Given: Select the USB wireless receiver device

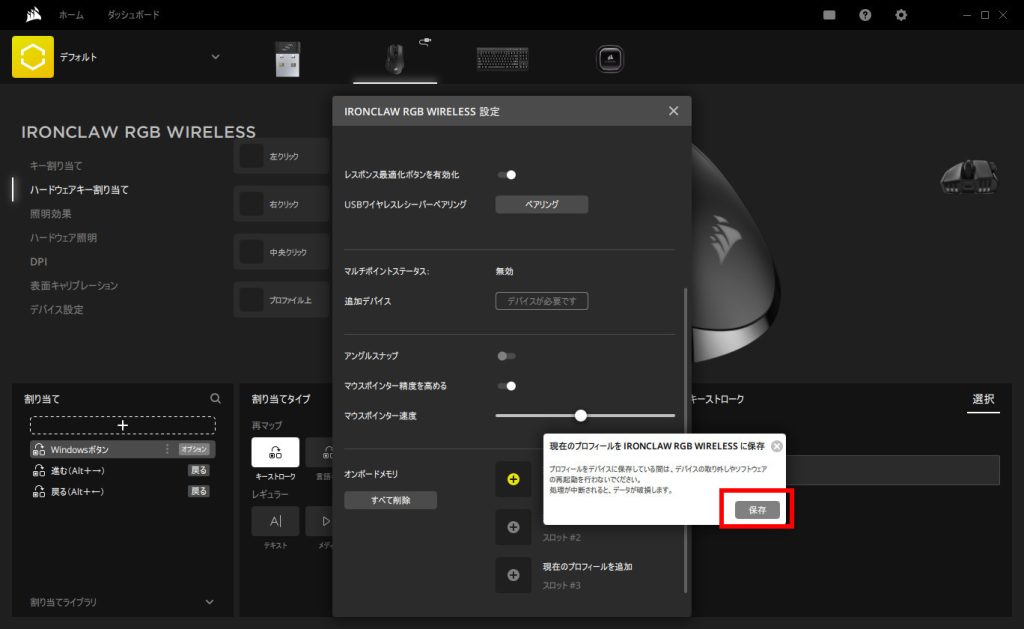Looking at the screenshot, I should coord(287,59).
